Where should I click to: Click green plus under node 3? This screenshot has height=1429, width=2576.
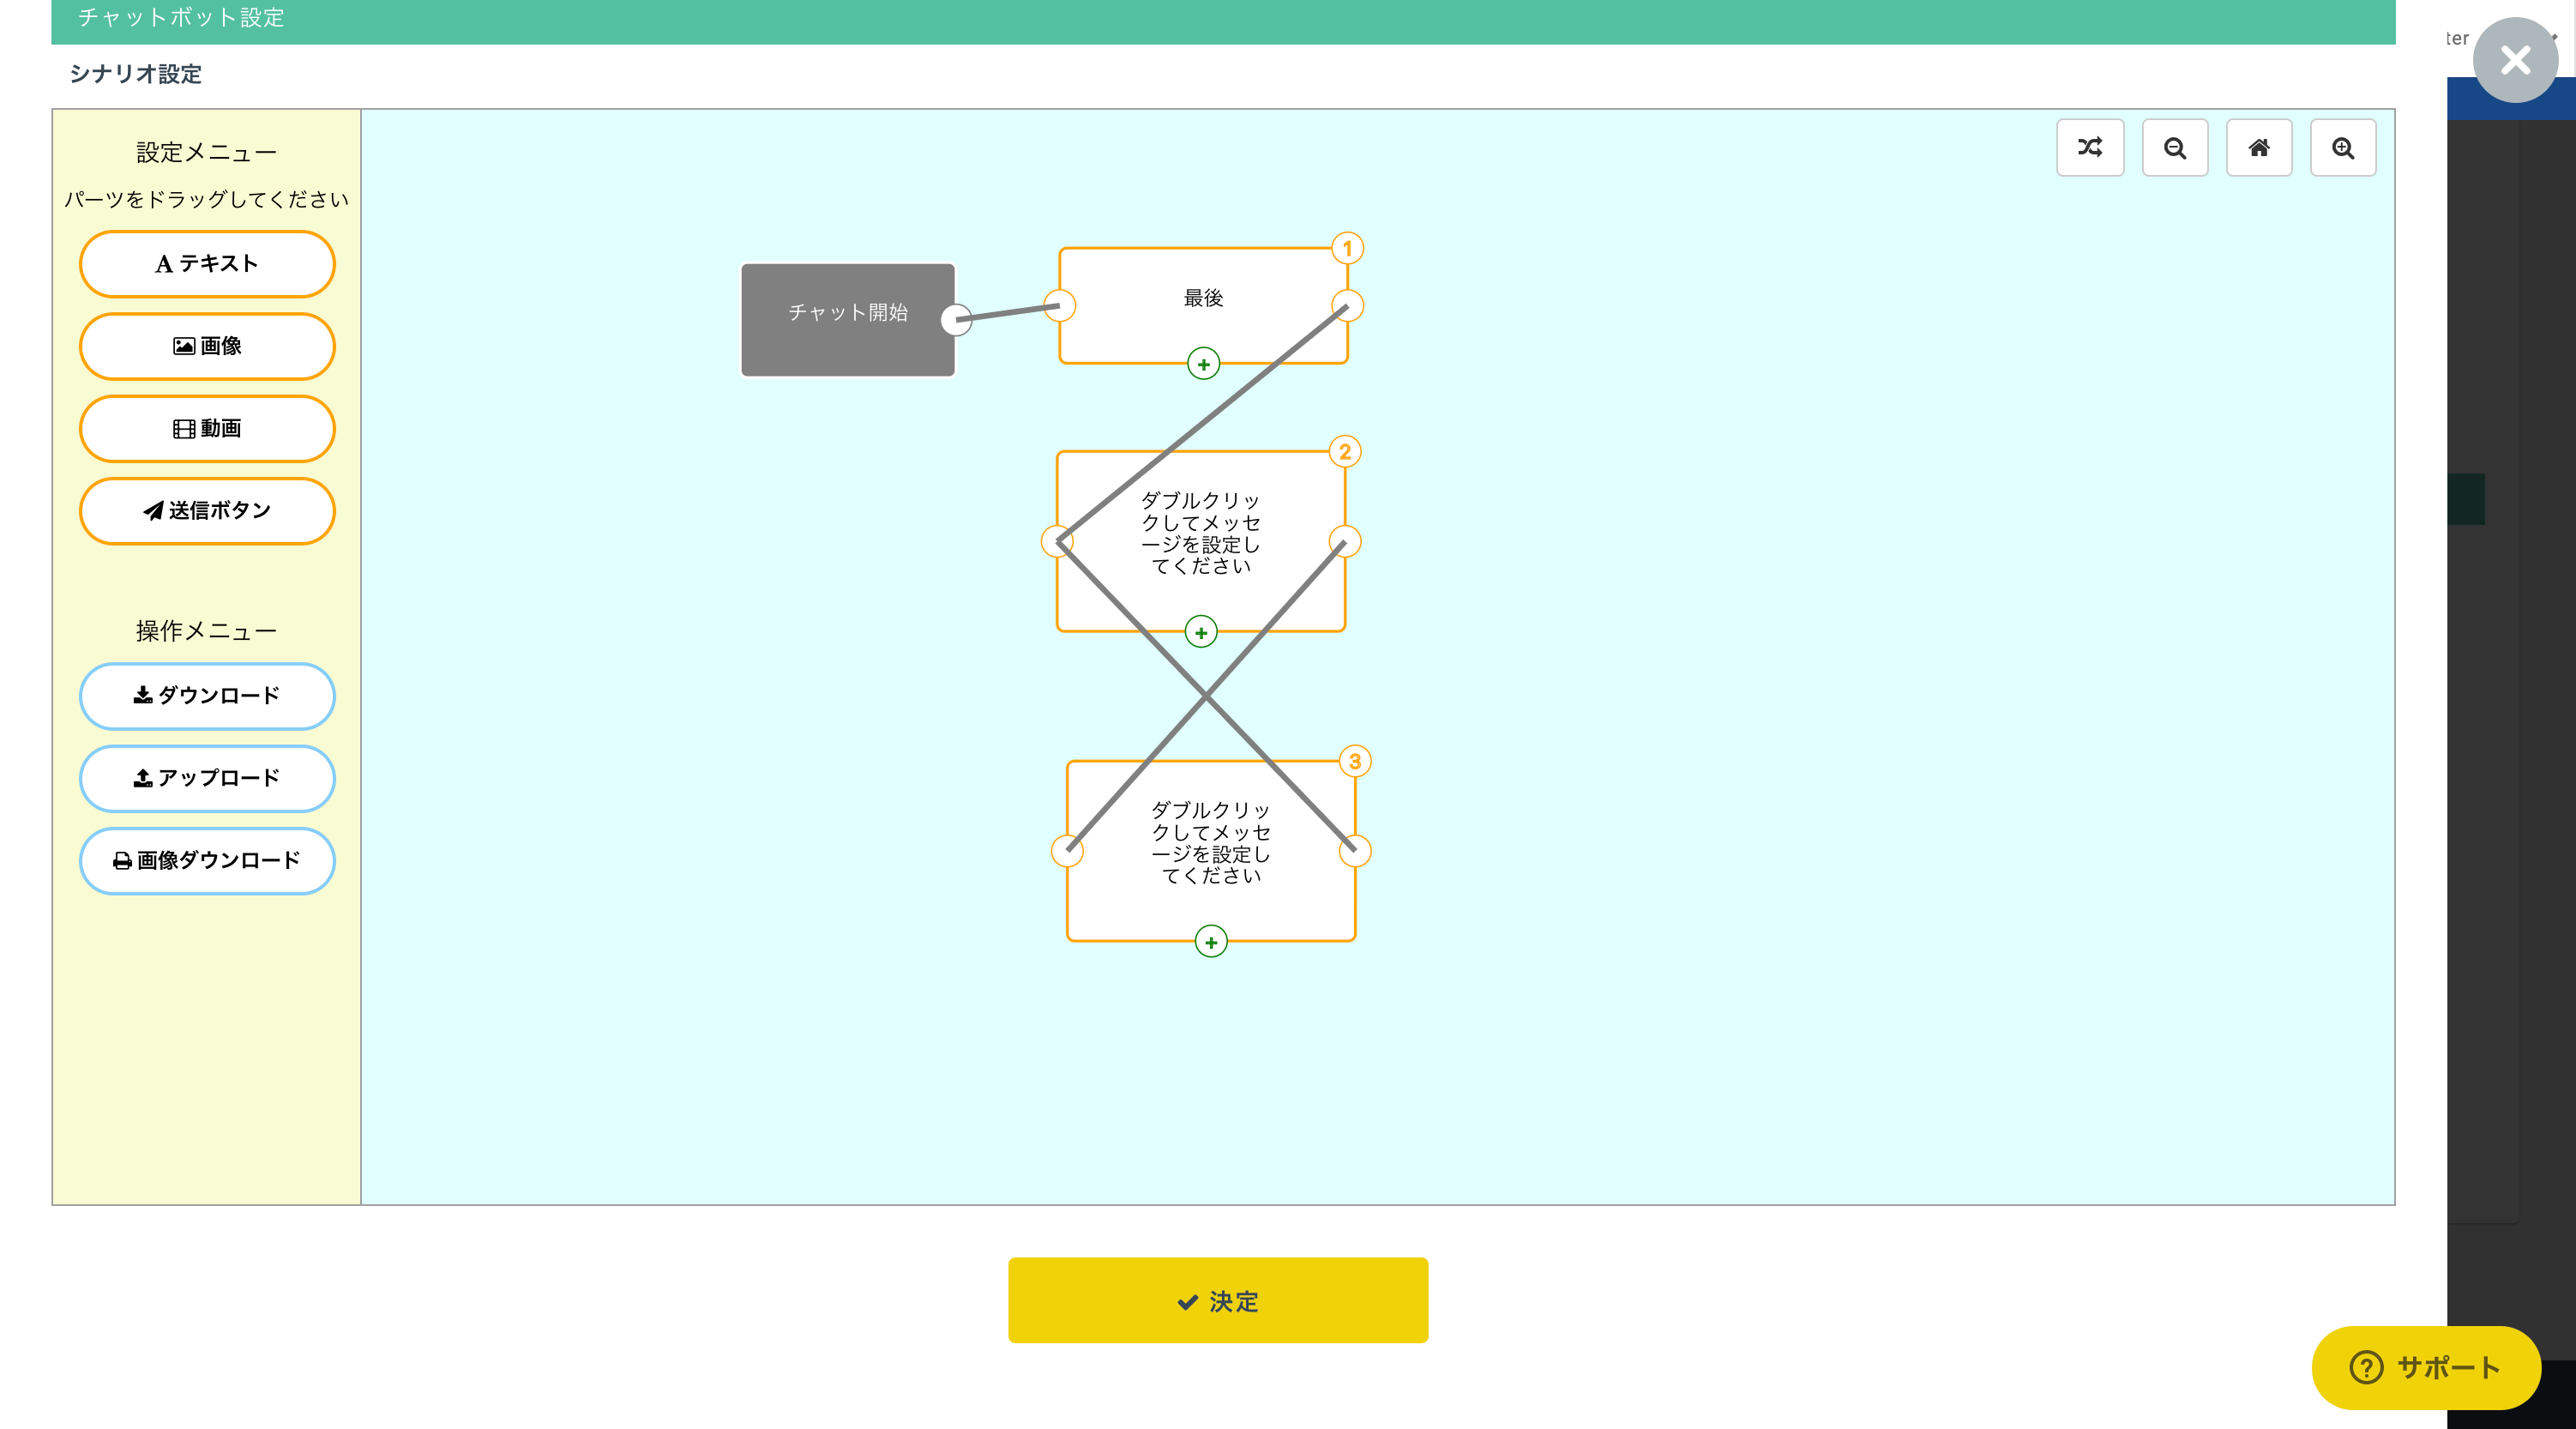tap(1210, 942)
